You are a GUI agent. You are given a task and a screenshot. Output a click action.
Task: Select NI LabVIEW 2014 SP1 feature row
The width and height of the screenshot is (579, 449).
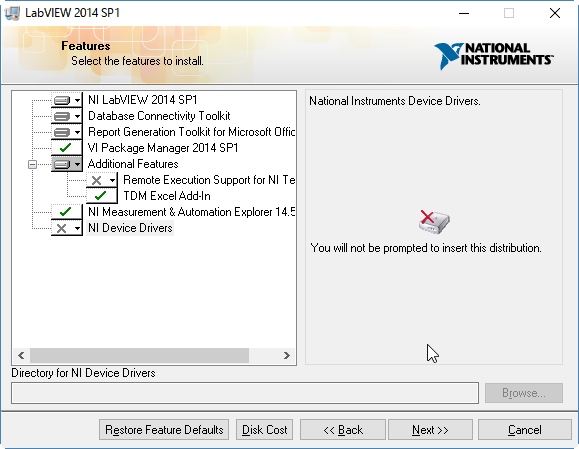click(143, 100)
